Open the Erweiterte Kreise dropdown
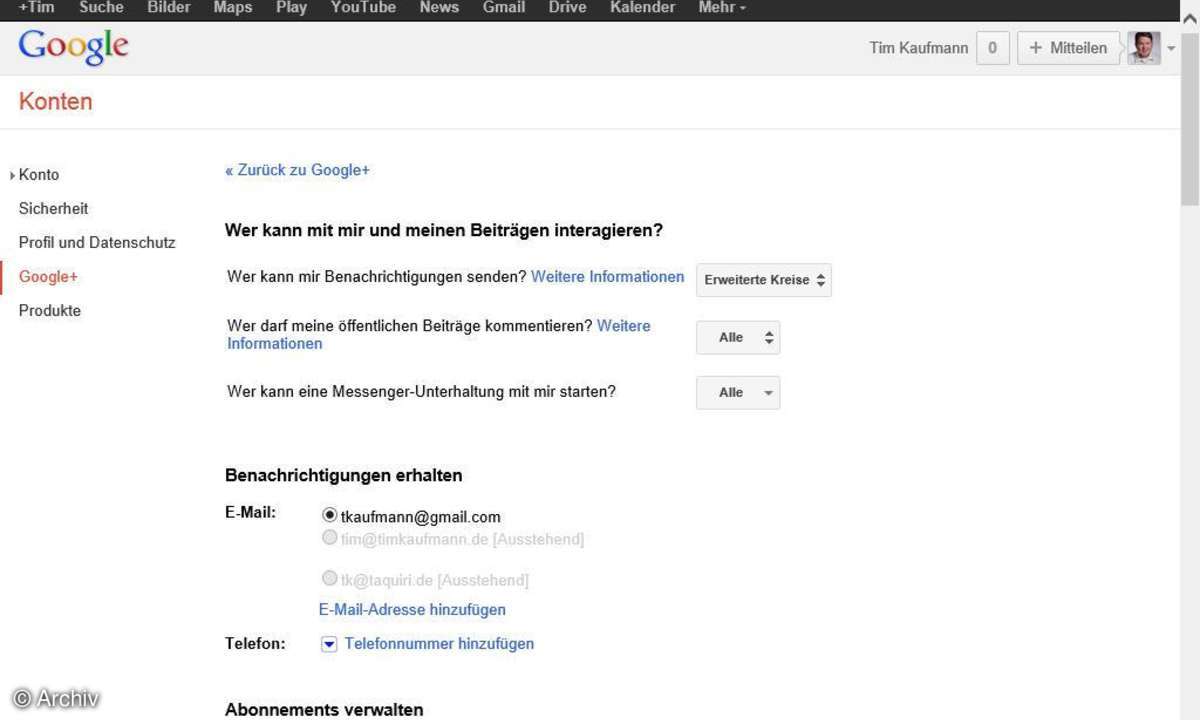 [764, 280]
